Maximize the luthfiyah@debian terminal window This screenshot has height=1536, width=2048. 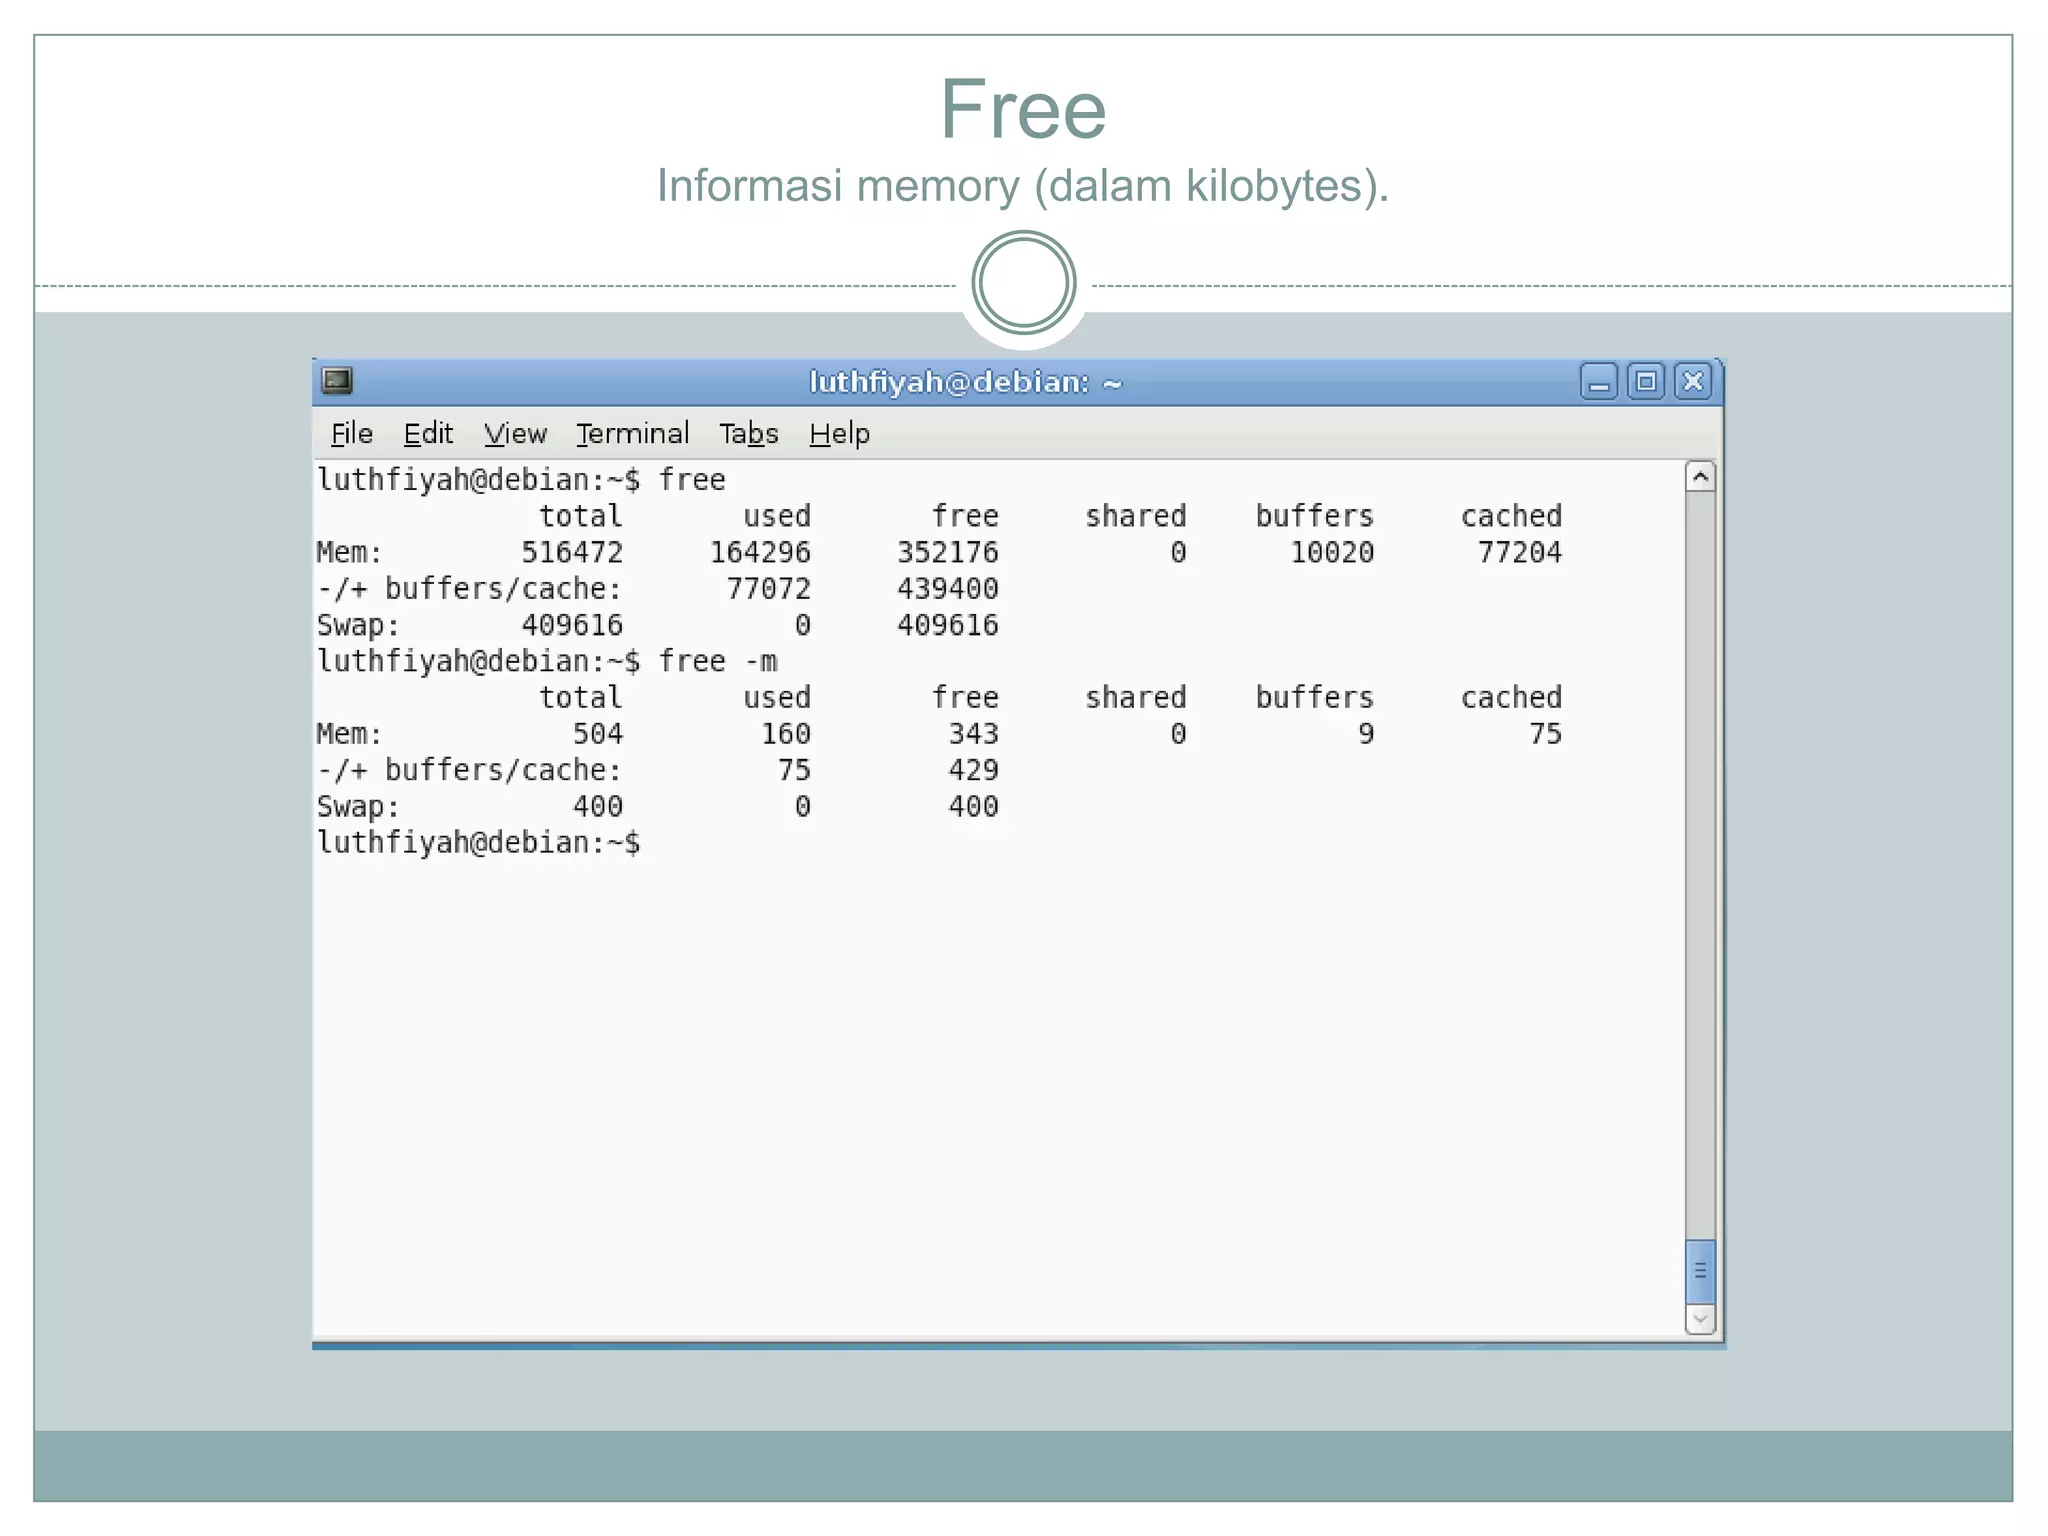1646,382
